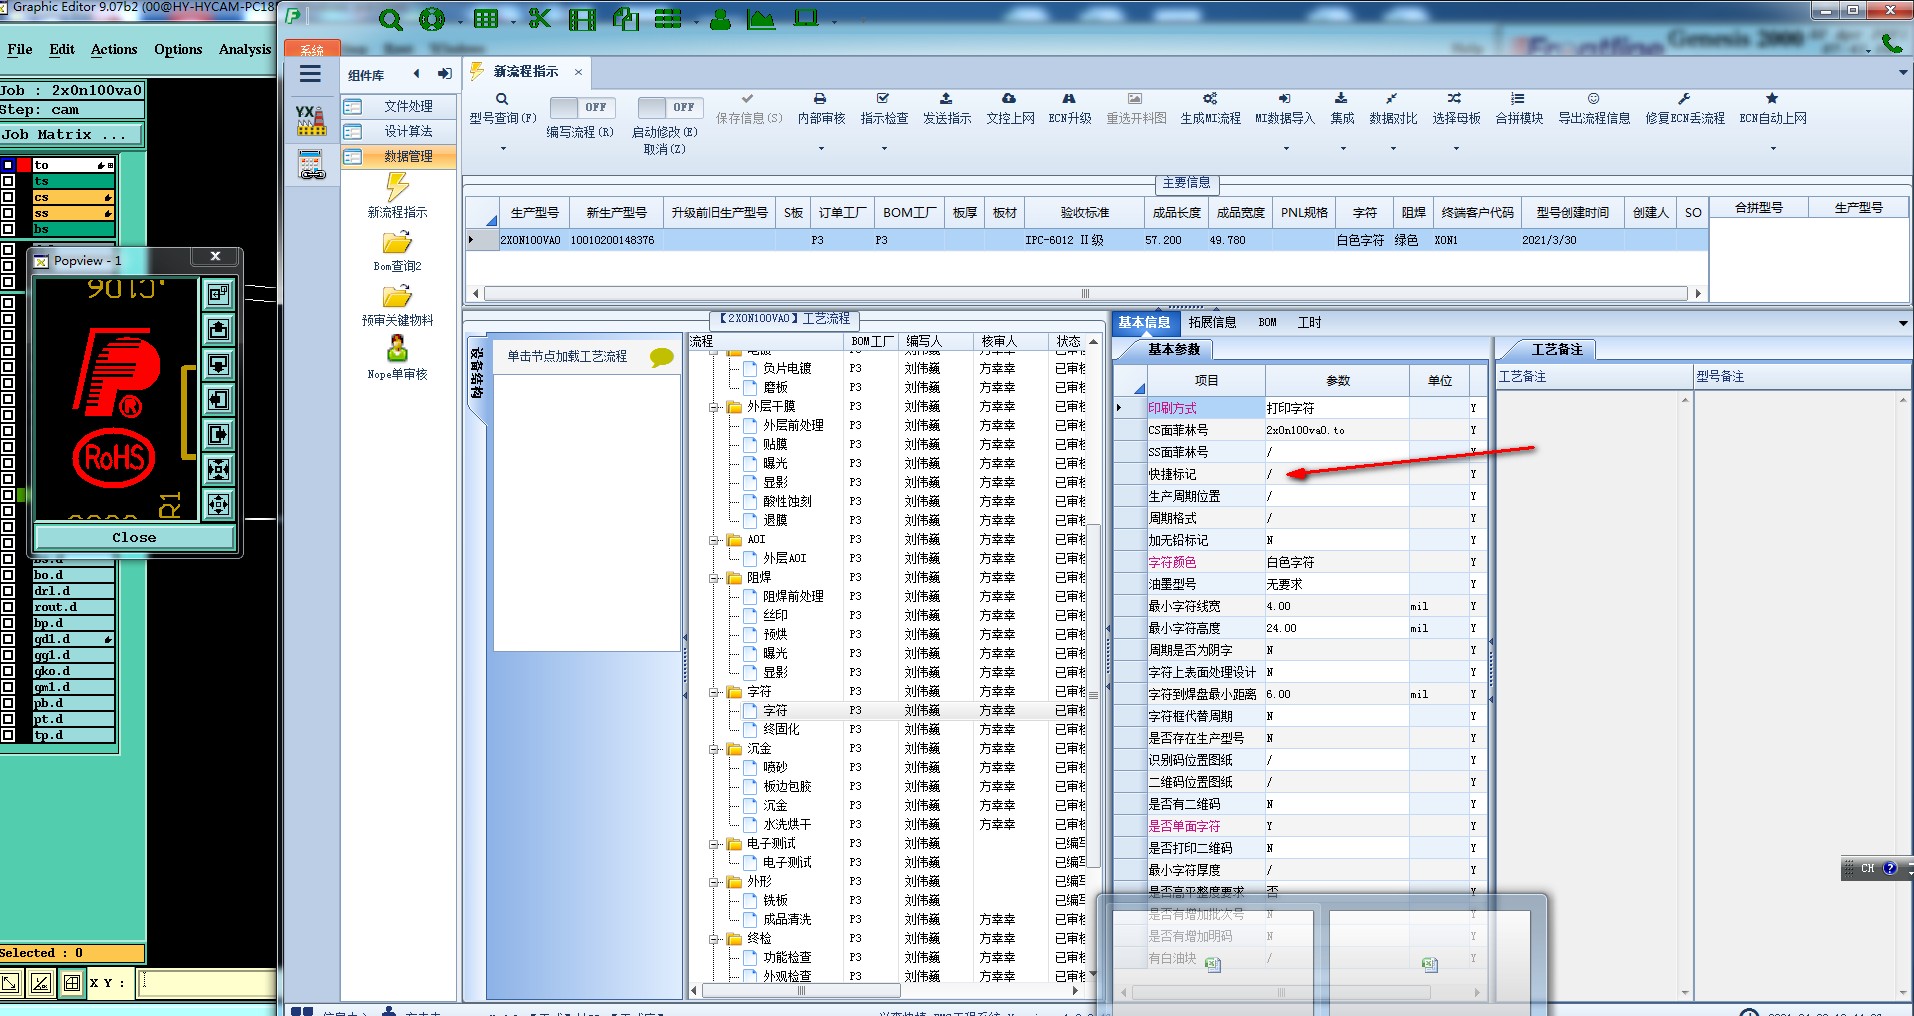Open dropdown arrow under 指示检查
Screen dimensions: 1914x1016
pyautogui.click(x=884, y=149)
